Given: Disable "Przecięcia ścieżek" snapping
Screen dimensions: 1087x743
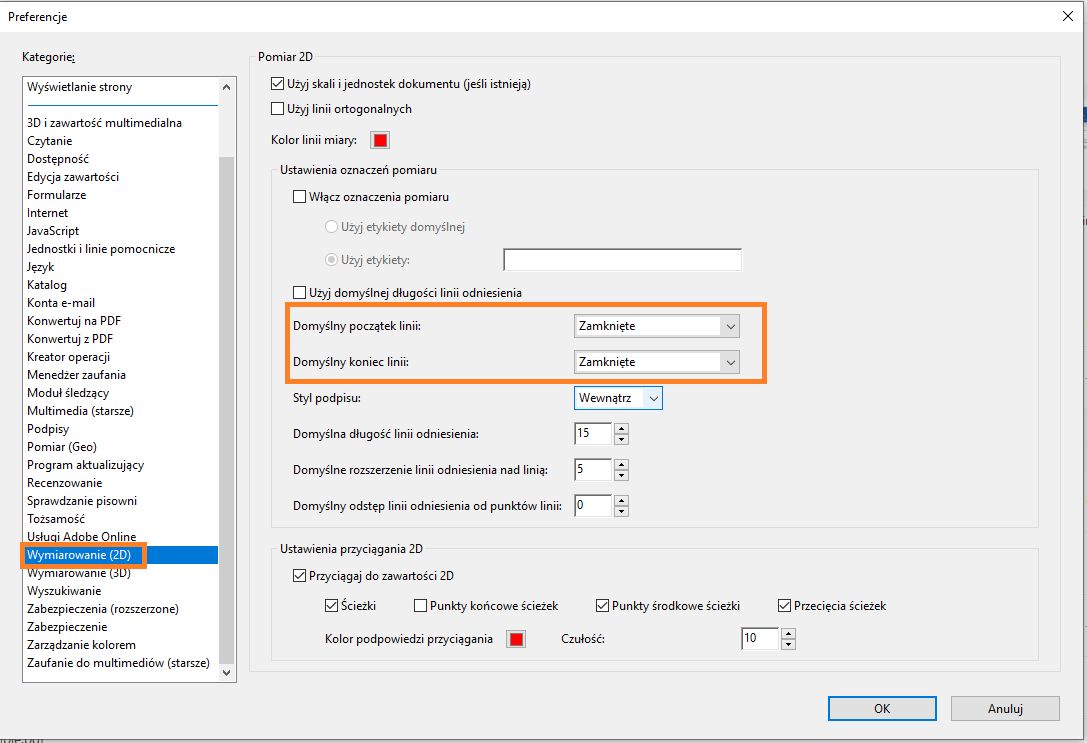Looking at the screenshot, I should (784, 605).
